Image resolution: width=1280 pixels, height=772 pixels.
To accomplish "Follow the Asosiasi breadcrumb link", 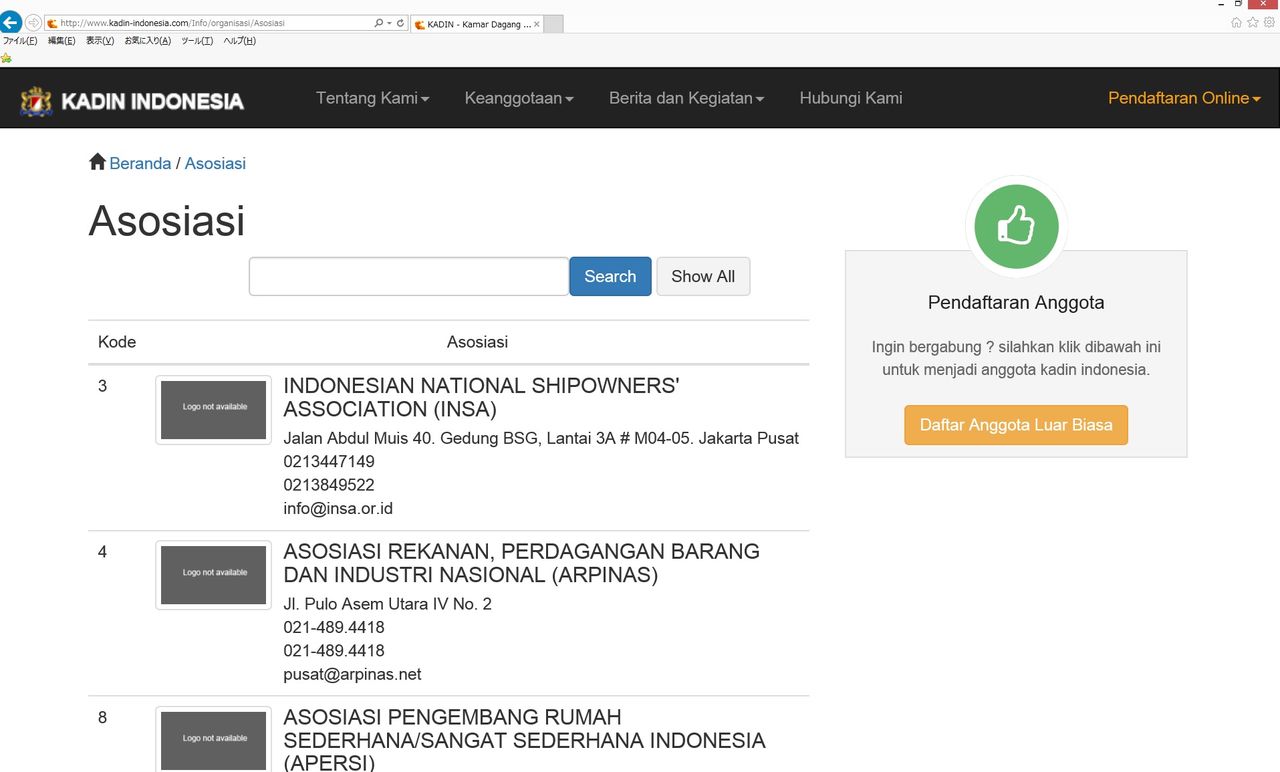I will pyautogui.click(x=215, y=163).
